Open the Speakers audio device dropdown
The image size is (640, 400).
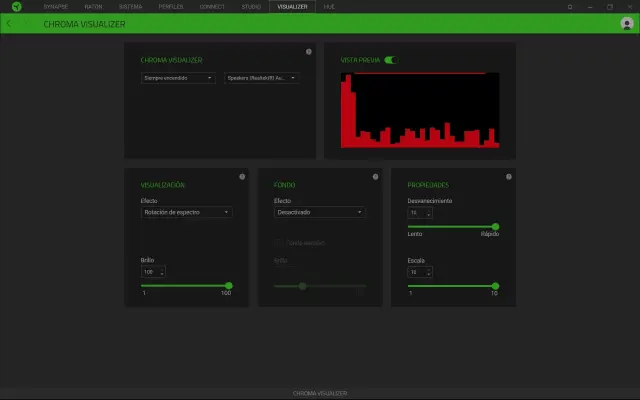(x=260, y=77)
